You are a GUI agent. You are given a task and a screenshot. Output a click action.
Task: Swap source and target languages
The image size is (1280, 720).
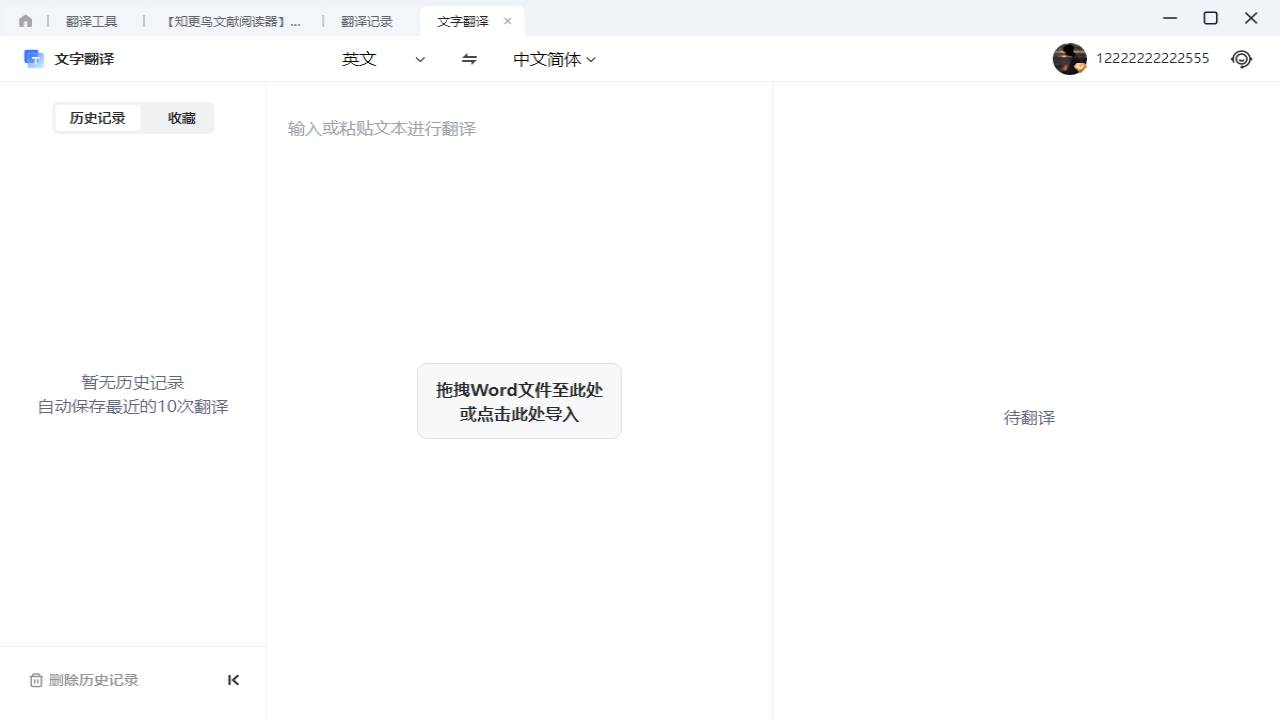468,59
